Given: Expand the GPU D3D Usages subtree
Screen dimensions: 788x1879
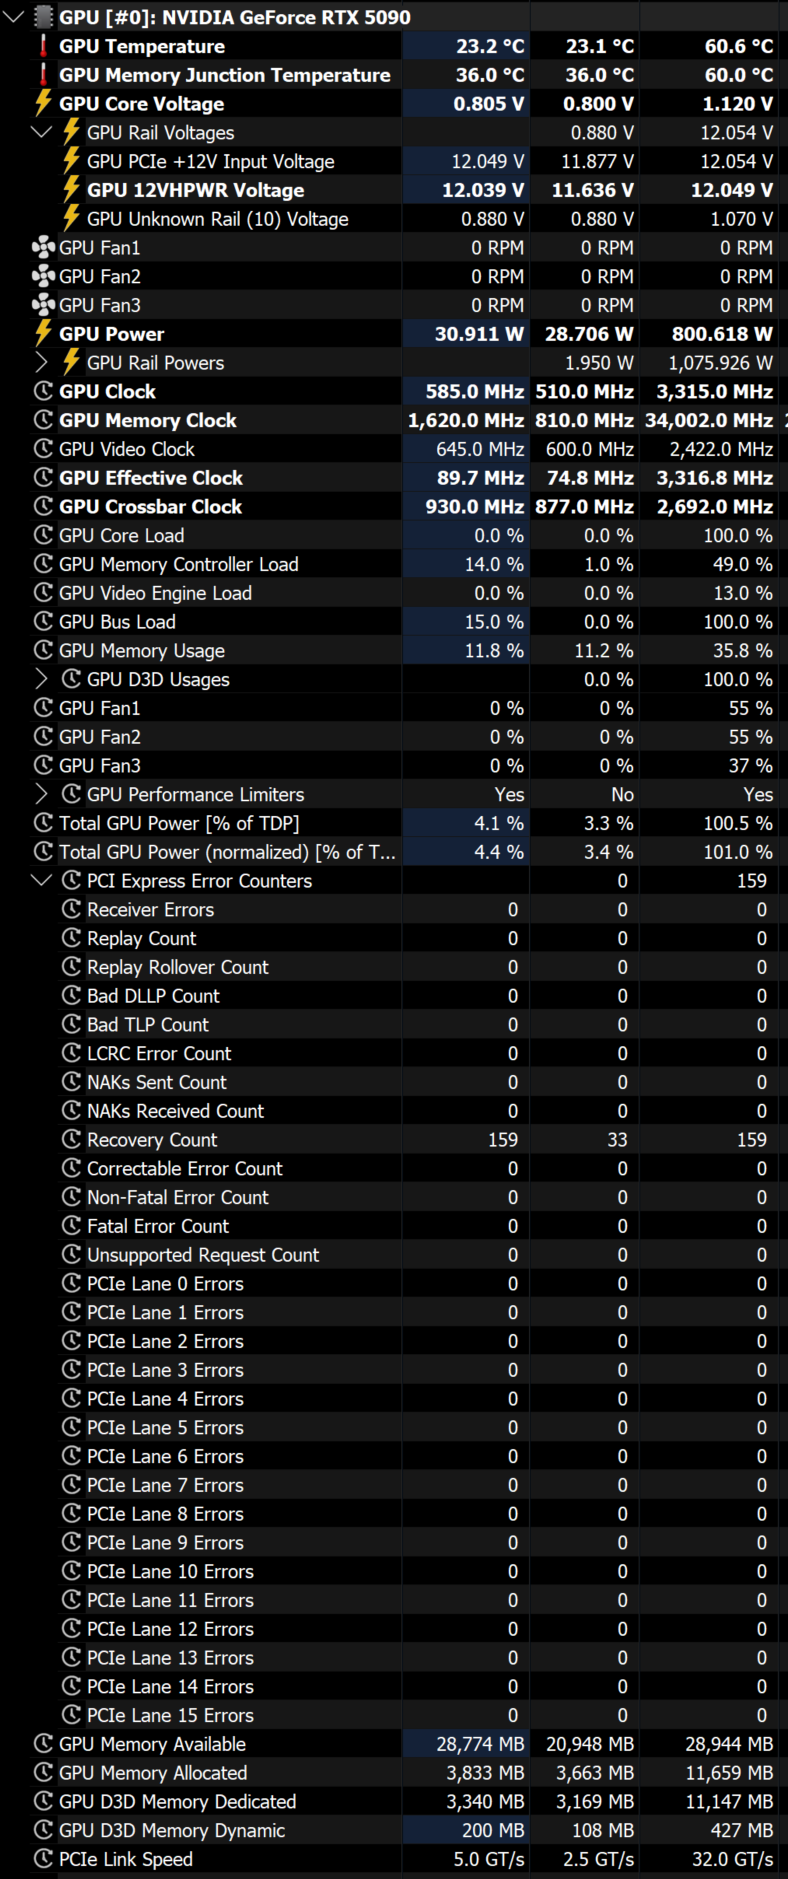Looking at the screenshot, I should click(42, 679).
